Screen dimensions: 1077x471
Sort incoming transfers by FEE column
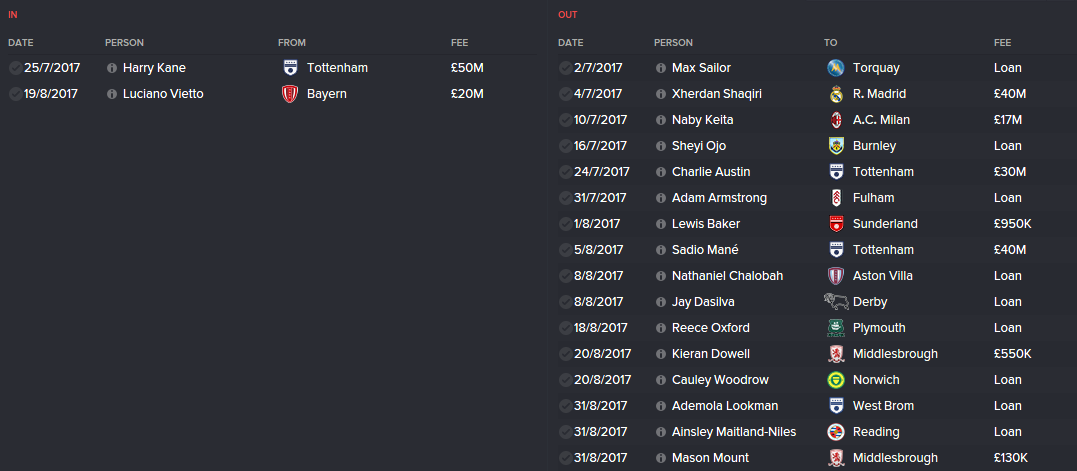pyautogui.click(x=459, y=43)
